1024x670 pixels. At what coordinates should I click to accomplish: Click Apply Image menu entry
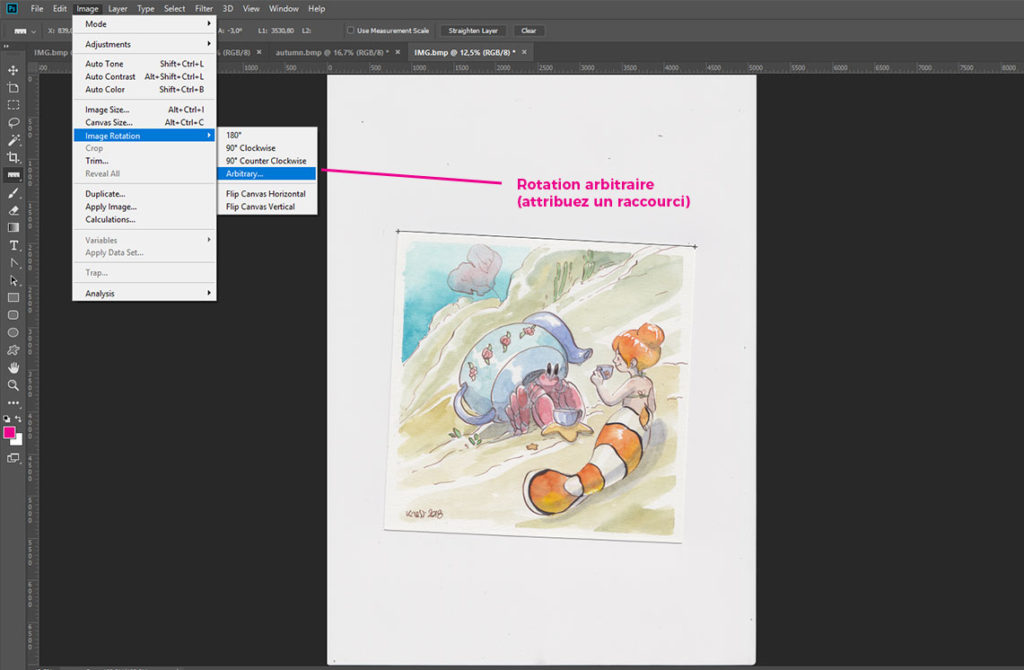144,207
